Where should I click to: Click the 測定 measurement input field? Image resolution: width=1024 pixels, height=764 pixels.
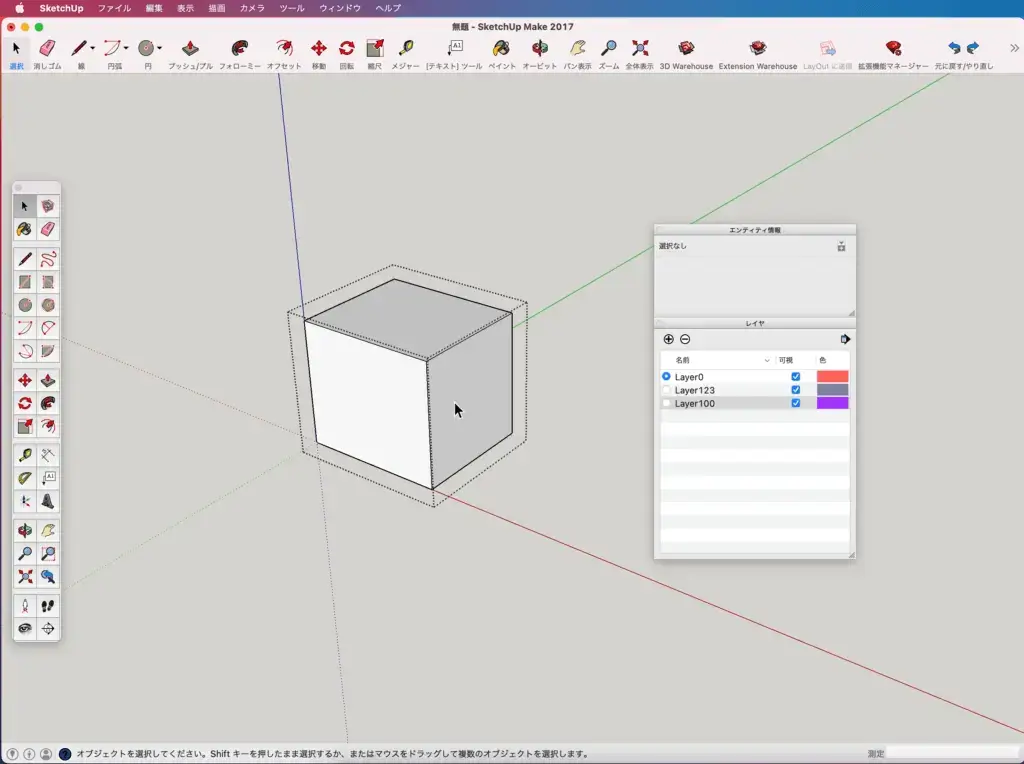[x=952, y=754]
